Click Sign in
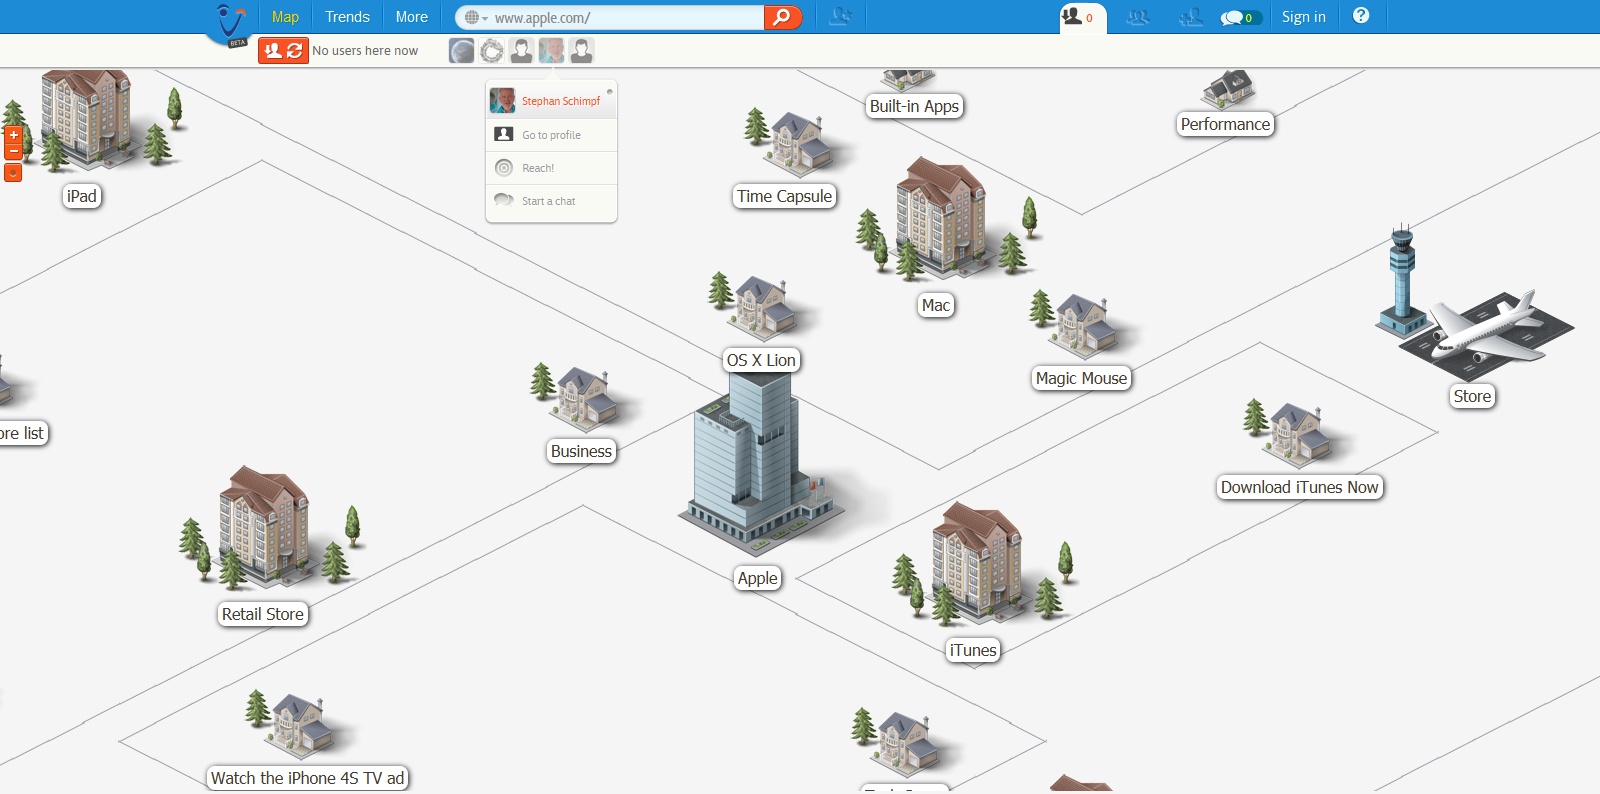The image size is (1600, 794). (1304, 17)
